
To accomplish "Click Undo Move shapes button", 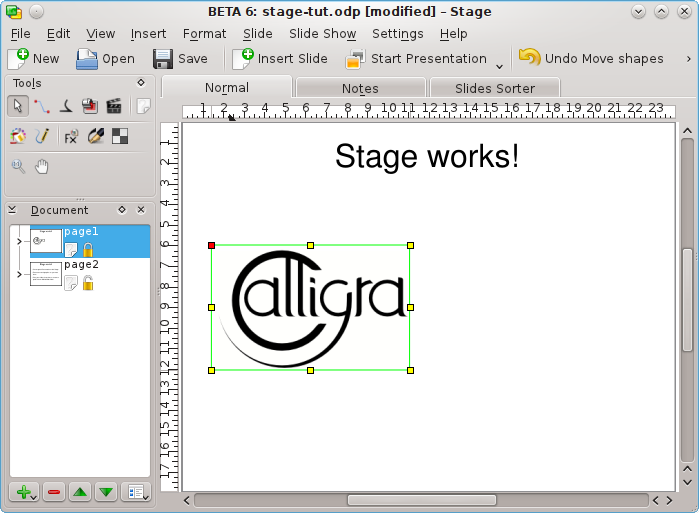I will pyautogui.click(x=591, y=59).
